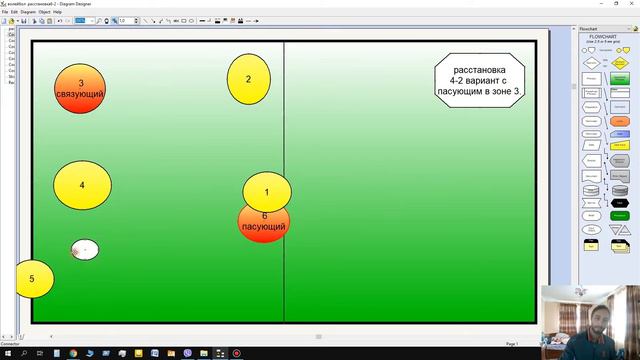The image size is (640, 360).
Task: Select the yellow circle labeled 5
Action: 35,279
